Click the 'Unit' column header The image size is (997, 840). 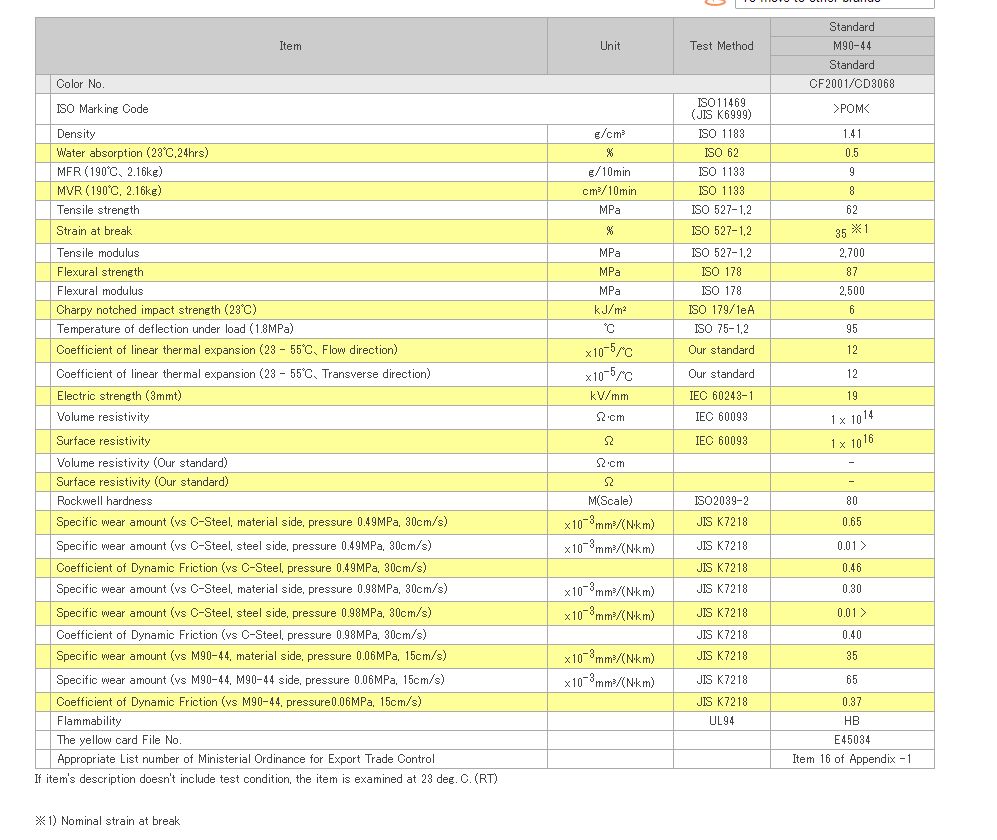[610, 46]
